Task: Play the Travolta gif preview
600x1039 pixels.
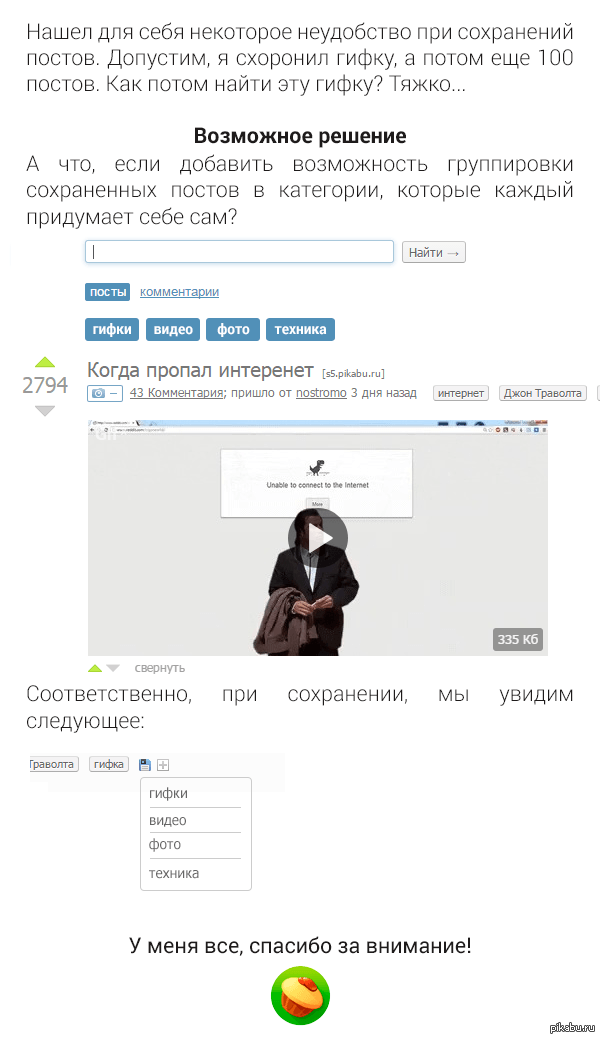Action: [x=318, y=537]
